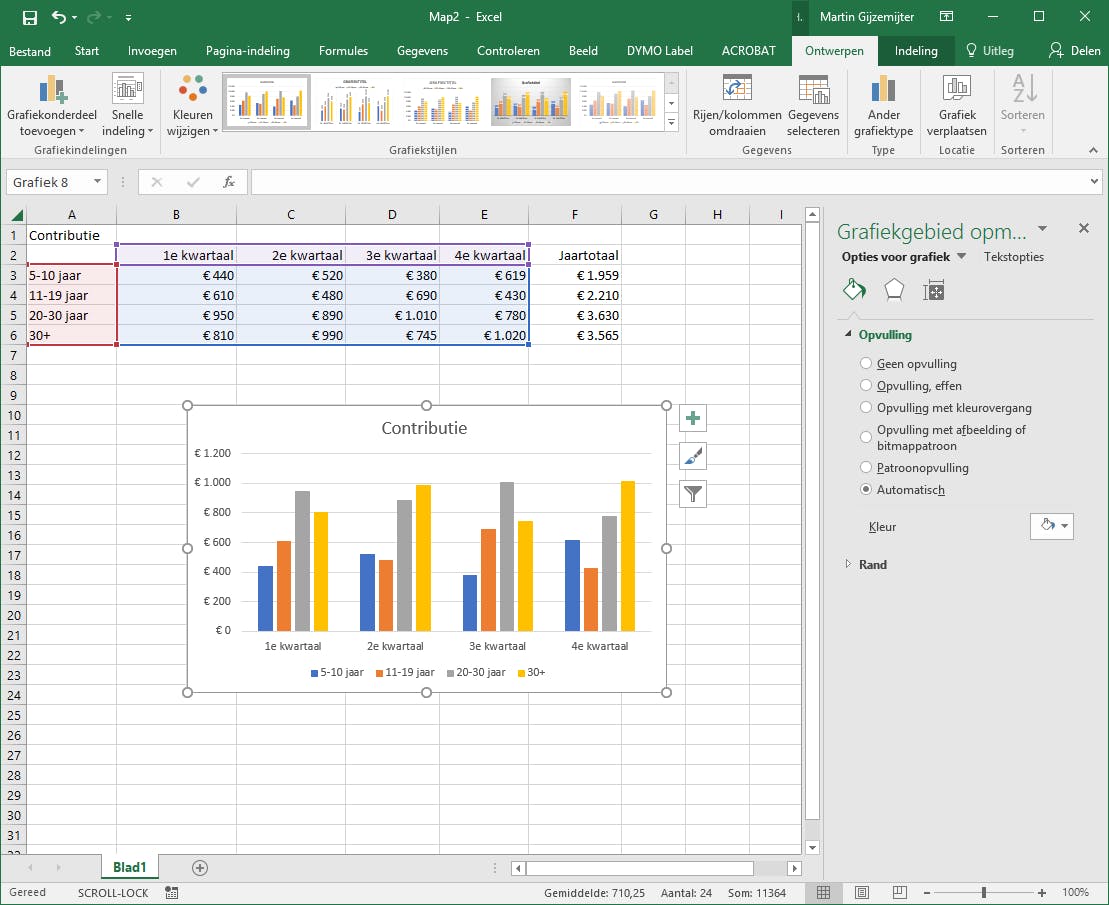Open the Name Box dropdown arrow
This screenshot has width=1109, height=905.
tap(97, 182)
